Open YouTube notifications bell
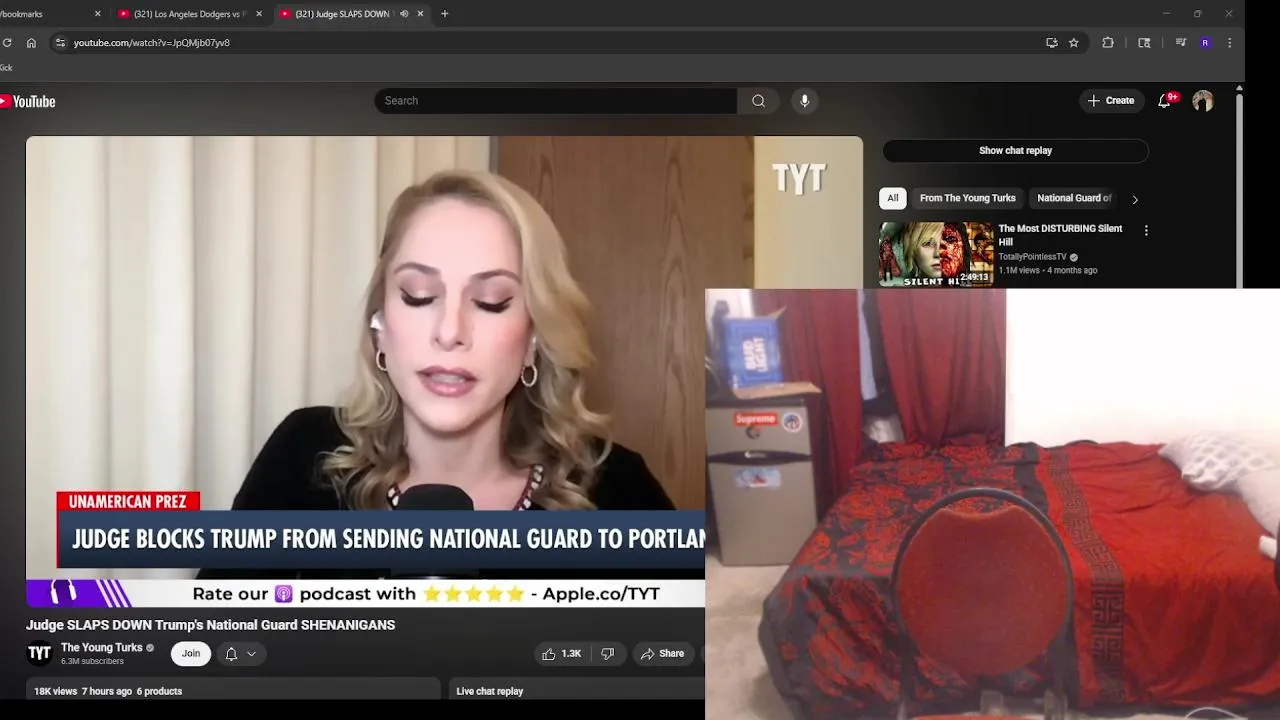Image resolution: width=1280 pixels, height=720 pixels. 1164,101
